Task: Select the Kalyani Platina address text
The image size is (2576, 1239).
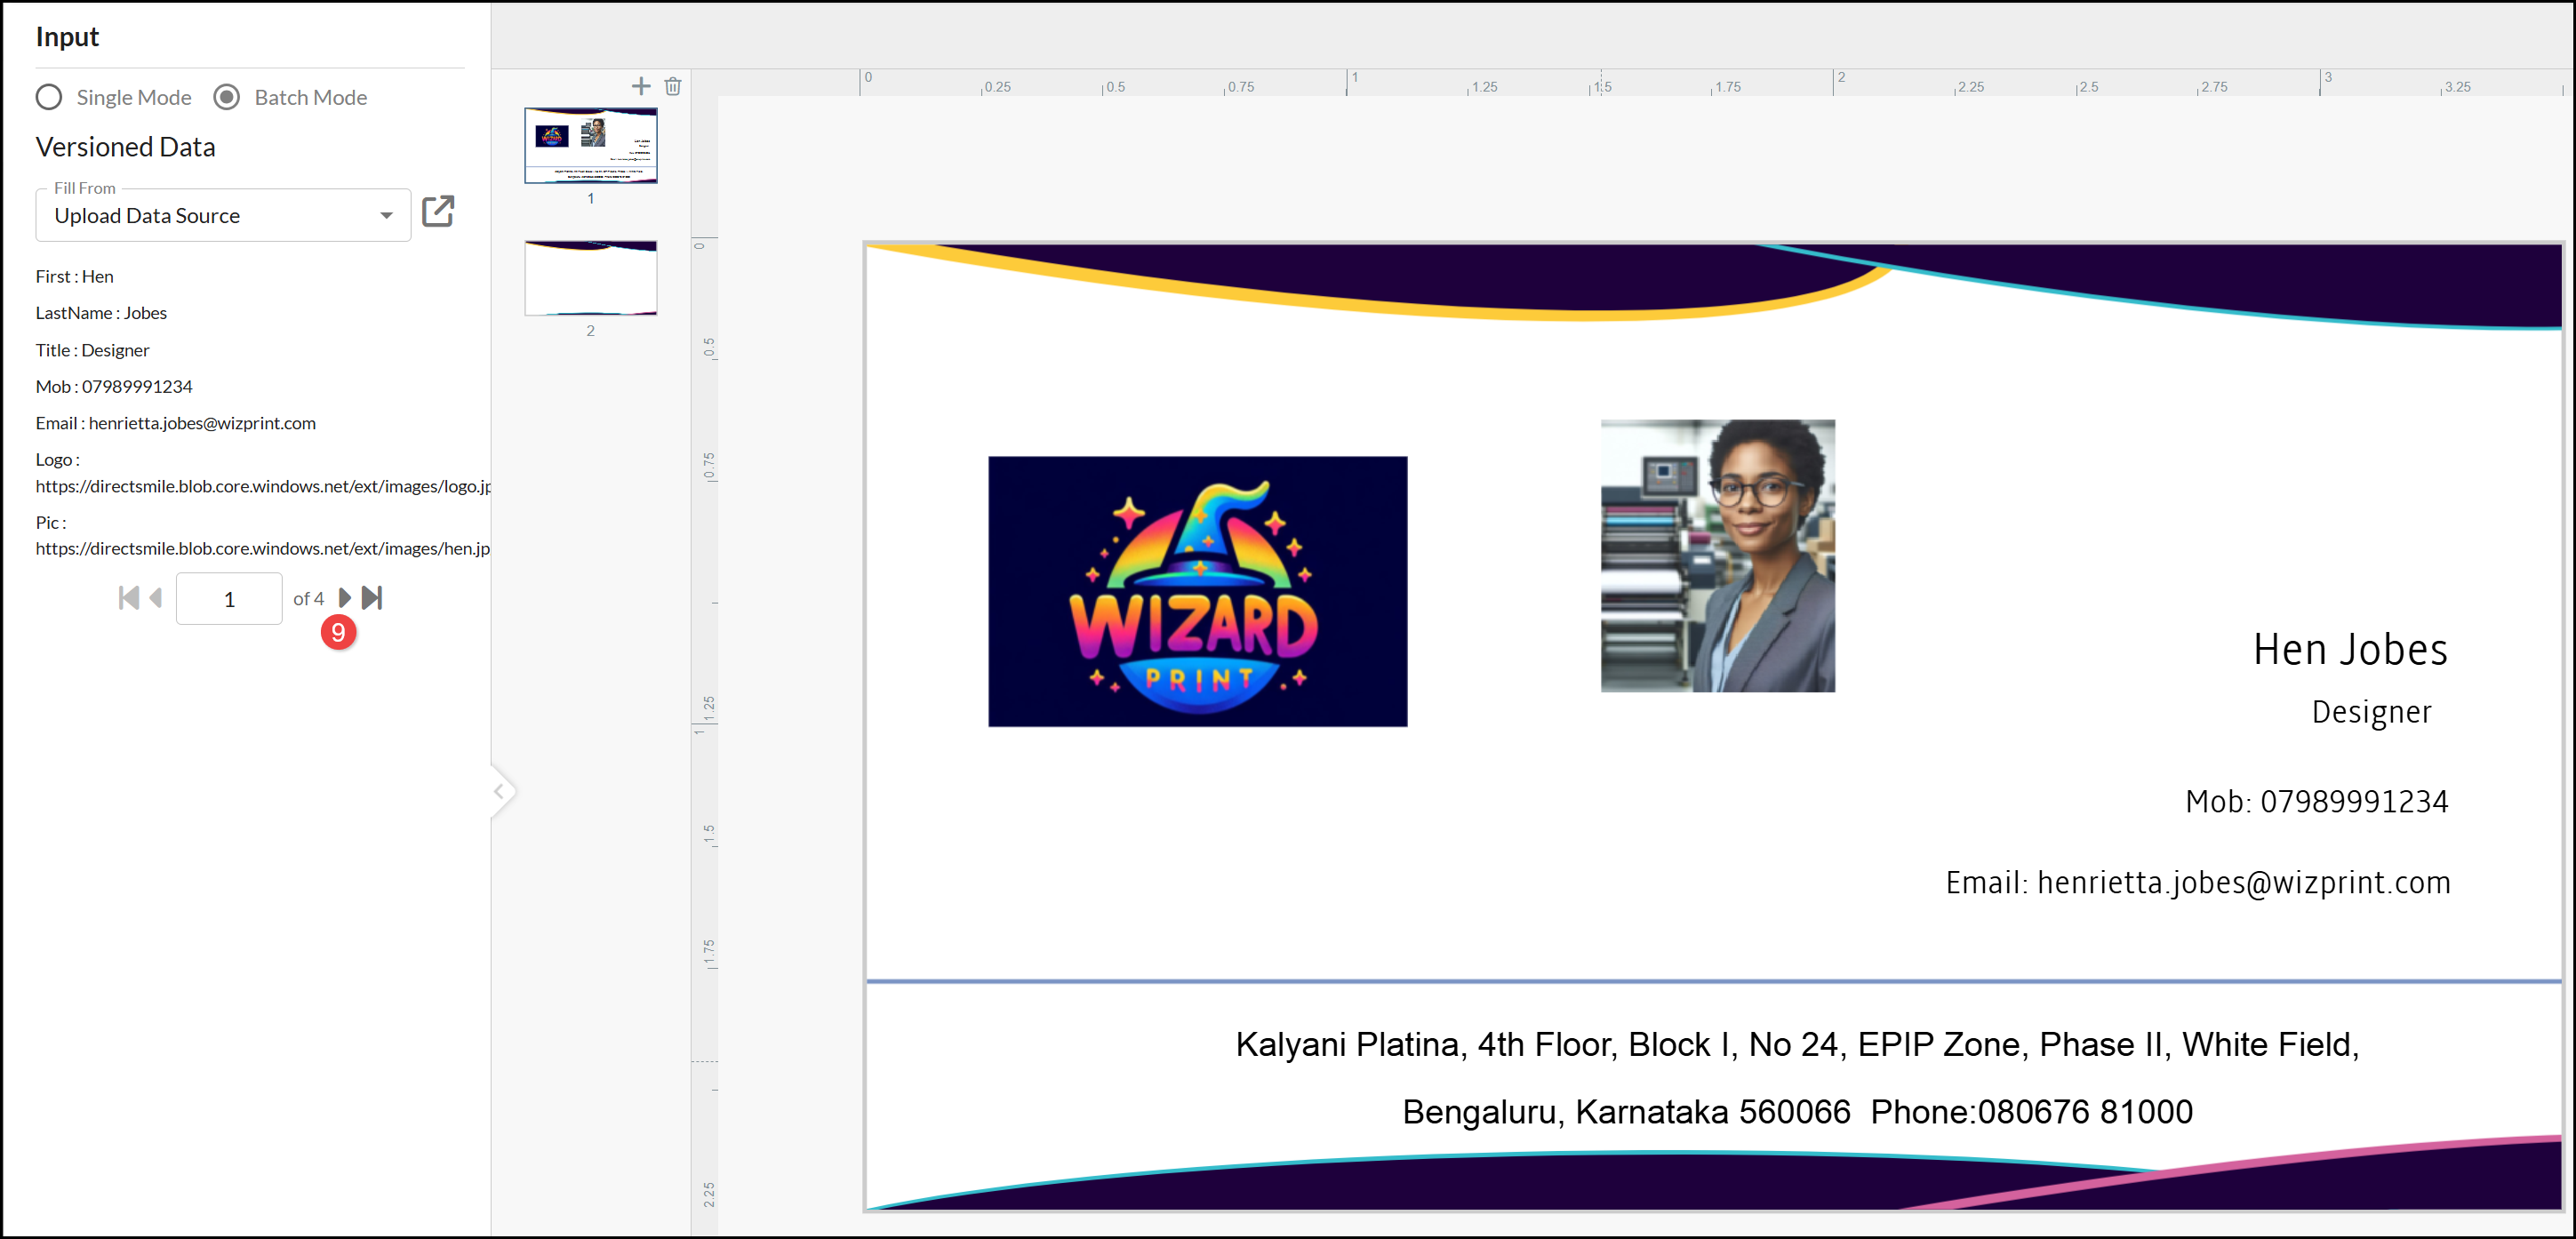Action: point(1796,1045)
